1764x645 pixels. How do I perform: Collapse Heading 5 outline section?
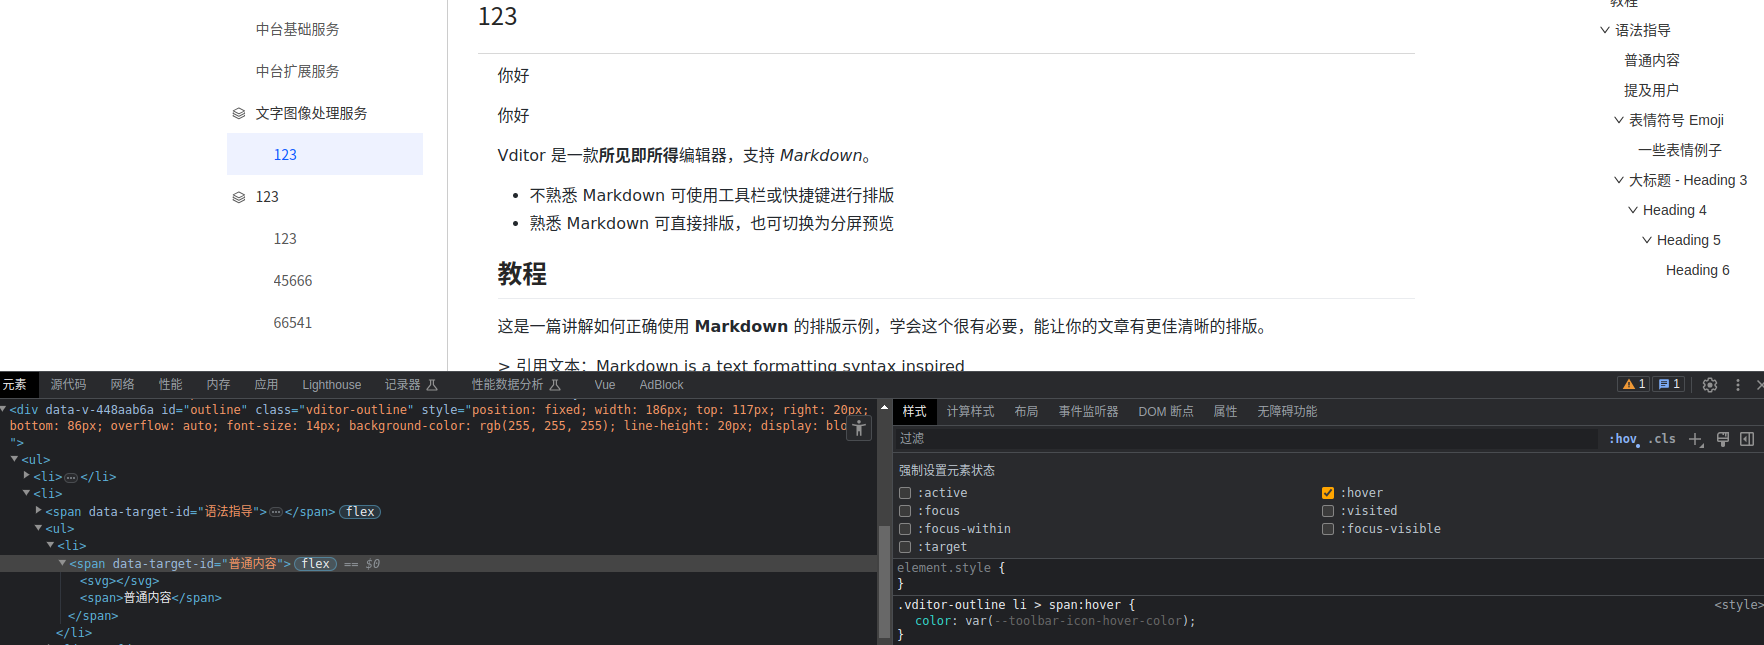(x=1647, y=240)
